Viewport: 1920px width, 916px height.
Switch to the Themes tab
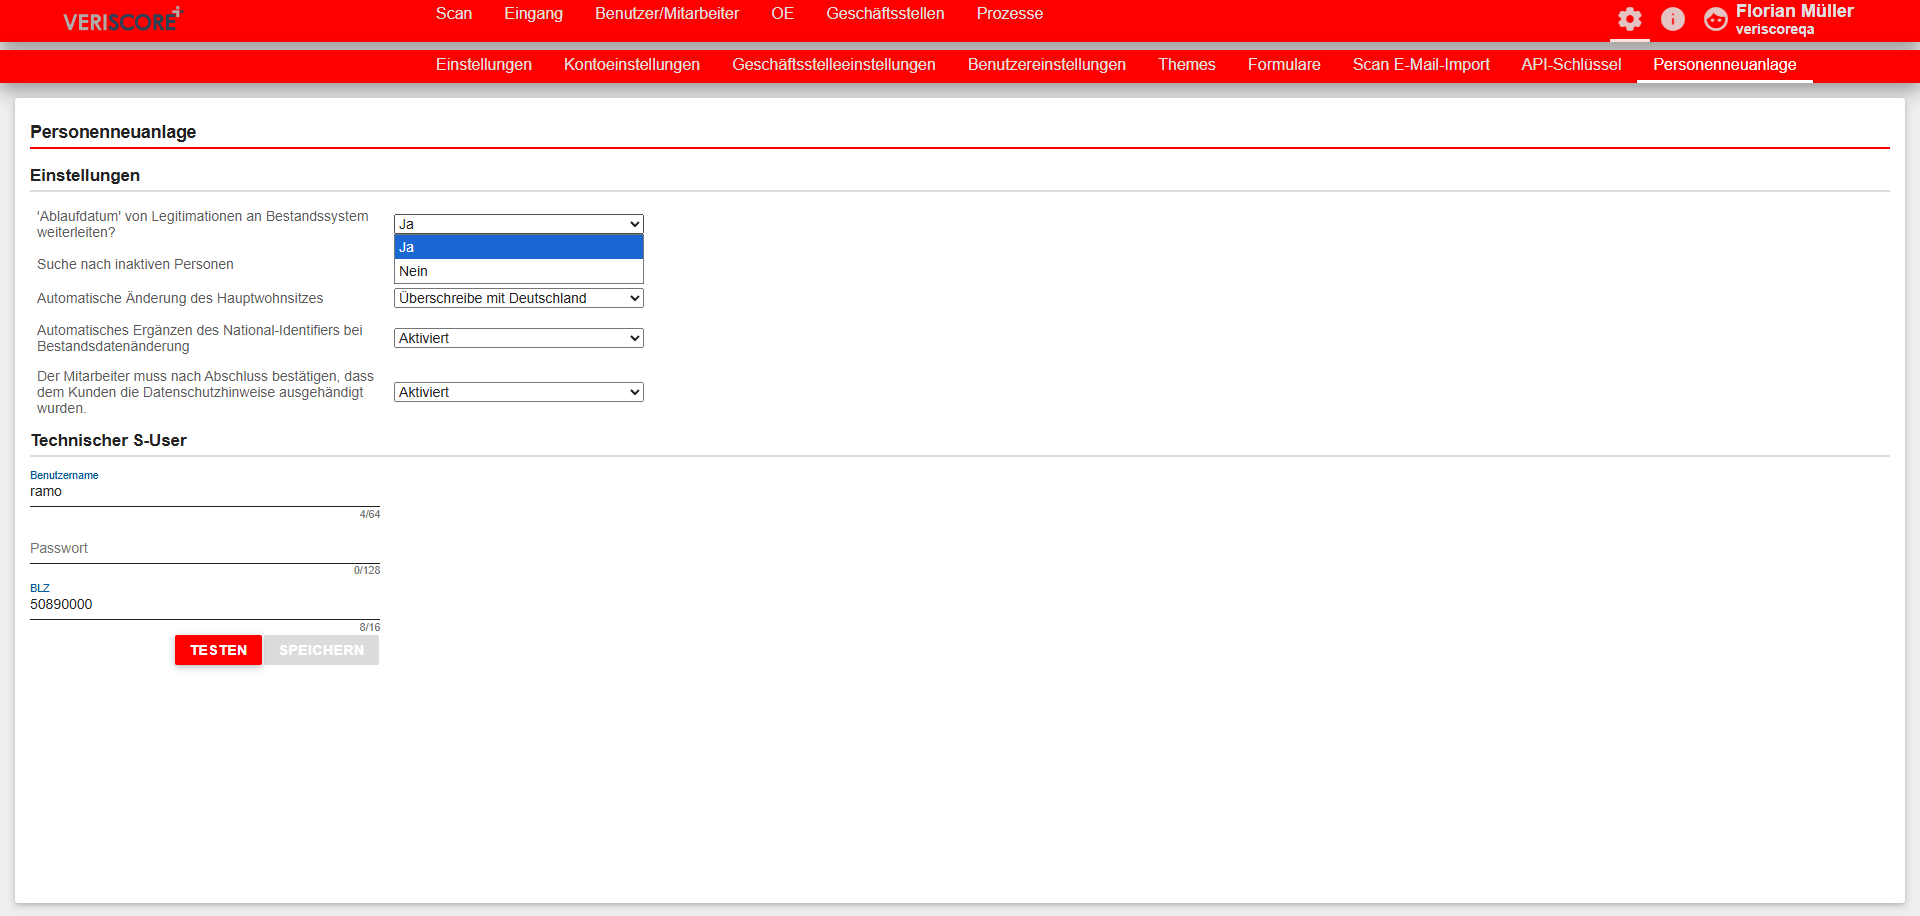point(1186,64)
